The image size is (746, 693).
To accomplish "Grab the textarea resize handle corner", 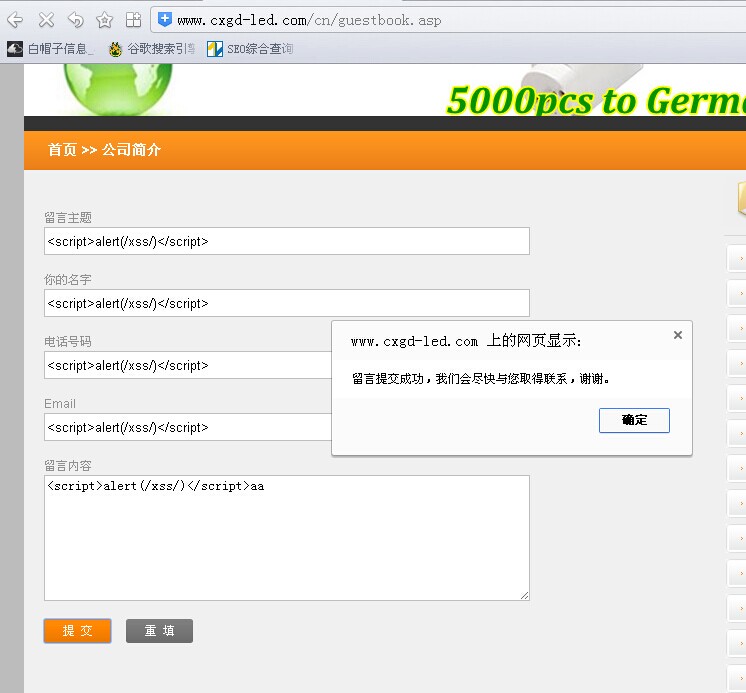I will click(x=524, y=595).
